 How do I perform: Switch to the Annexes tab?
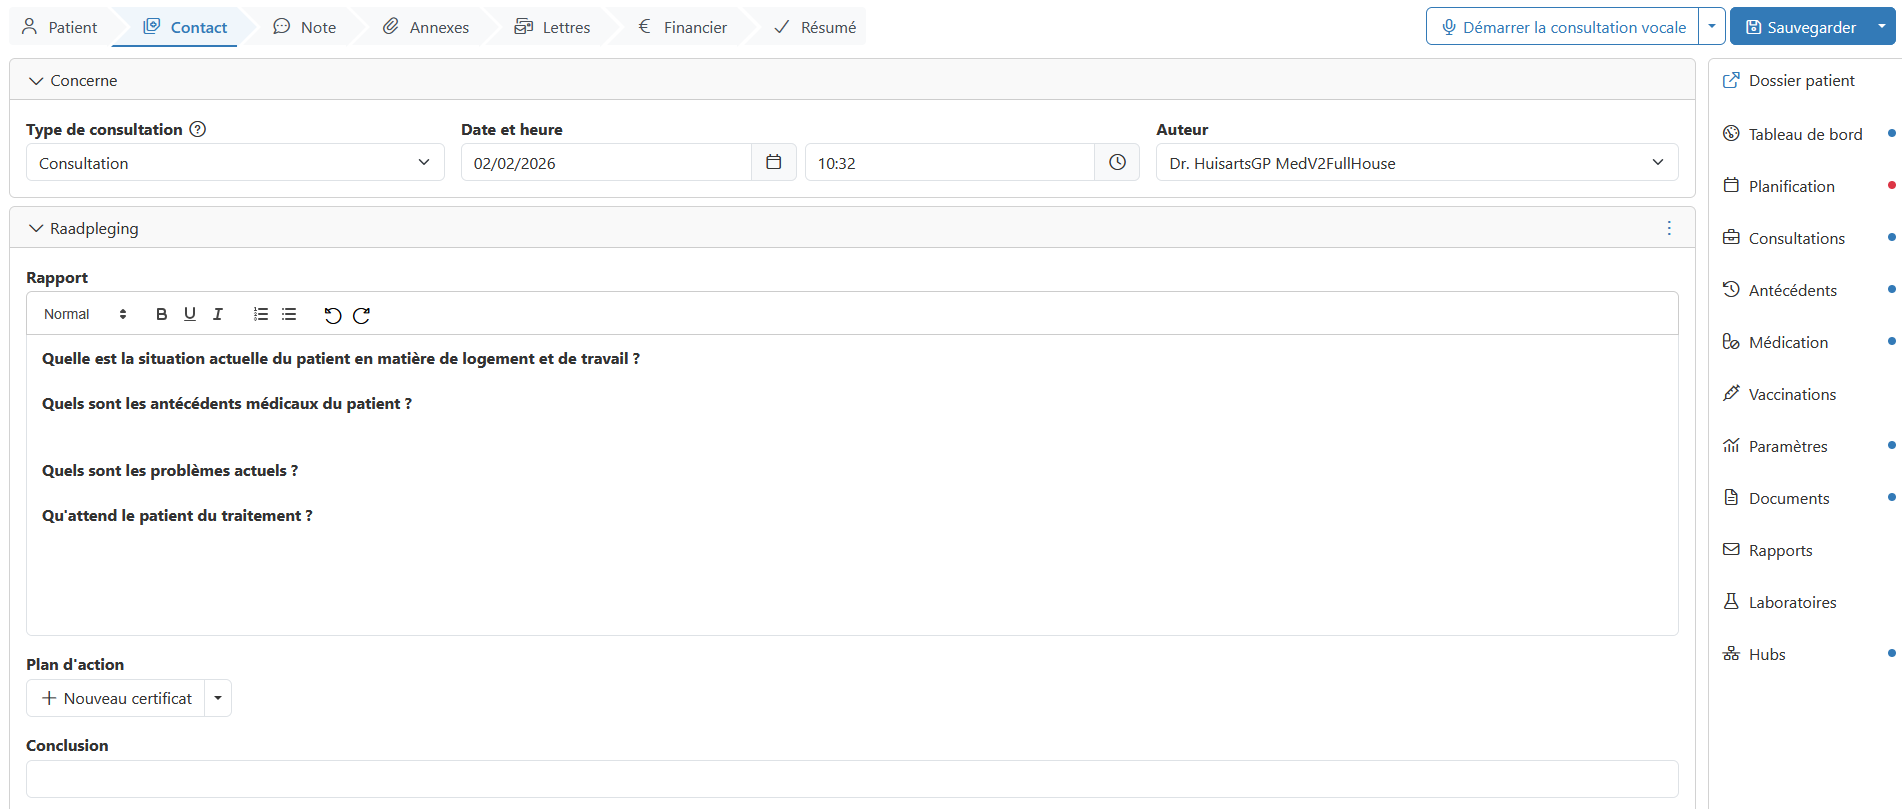click(x=426, y=27)
